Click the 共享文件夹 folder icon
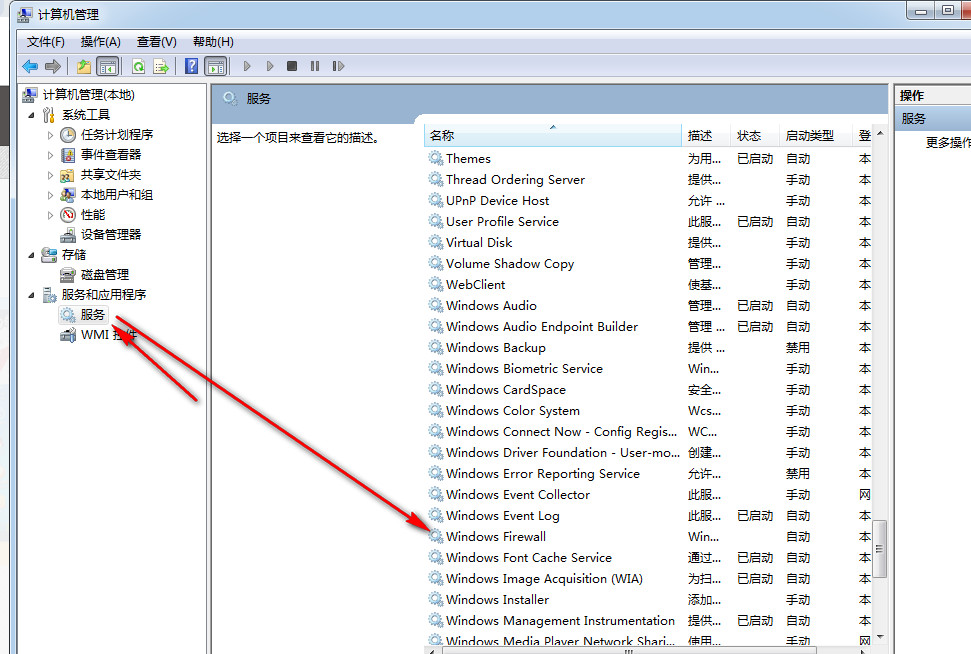Viewport: 971px width, 654px height. 67,175
